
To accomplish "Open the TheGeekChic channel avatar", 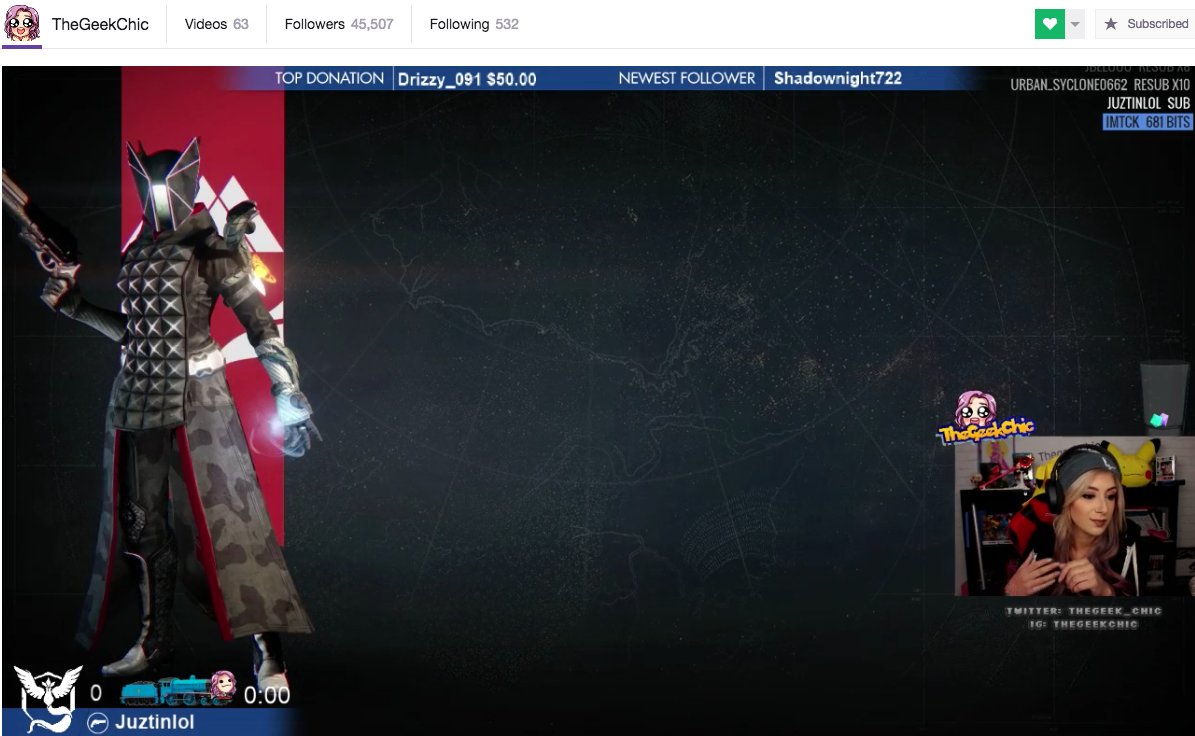I will coord(22,23).
